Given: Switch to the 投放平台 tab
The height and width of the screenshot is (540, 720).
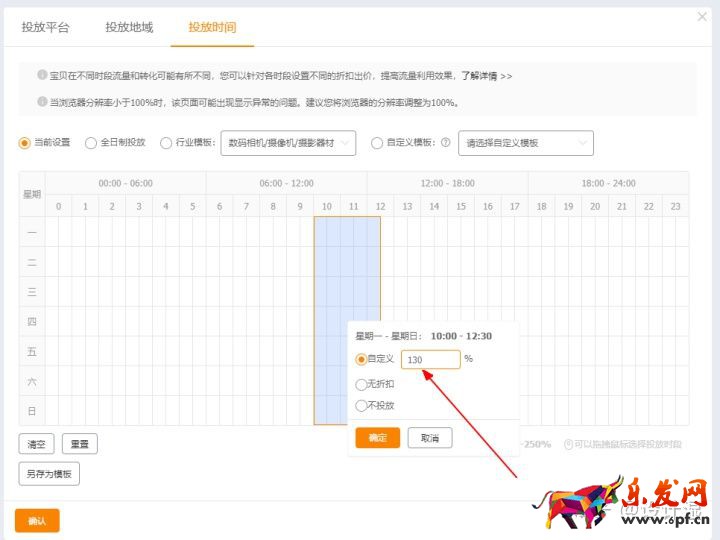Looking at the screenshot, I should pos(46,27).
